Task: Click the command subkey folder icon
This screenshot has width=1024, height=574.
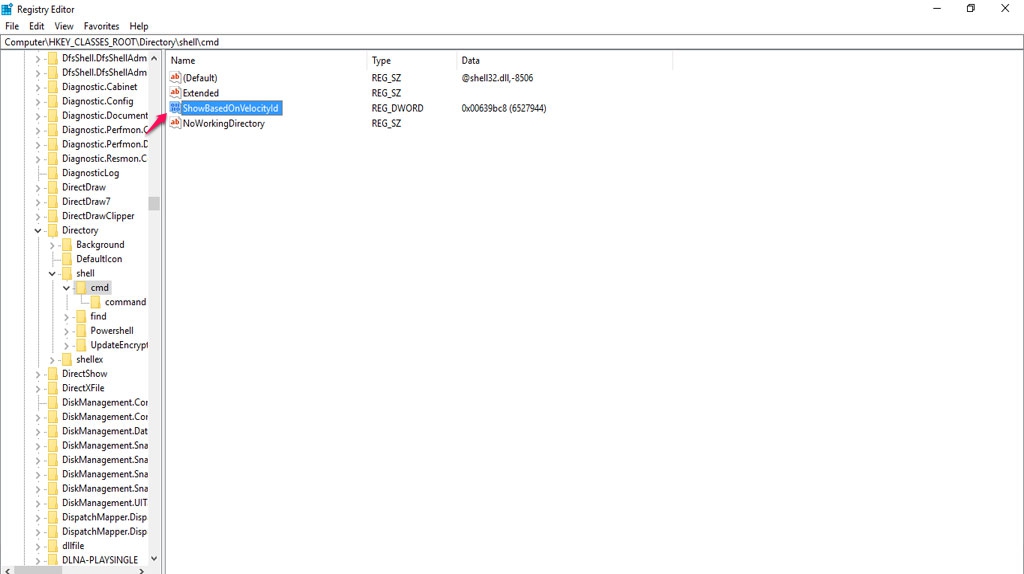Action: pos(95,302)
